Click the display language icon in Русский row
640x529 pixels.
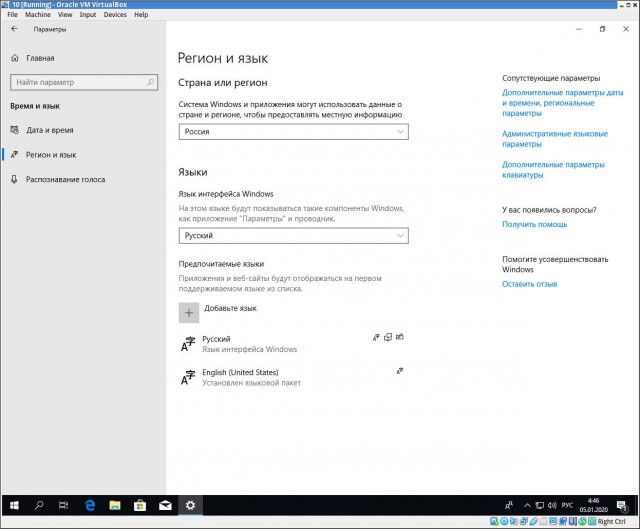pyautogui.click(x=376, y=337)
